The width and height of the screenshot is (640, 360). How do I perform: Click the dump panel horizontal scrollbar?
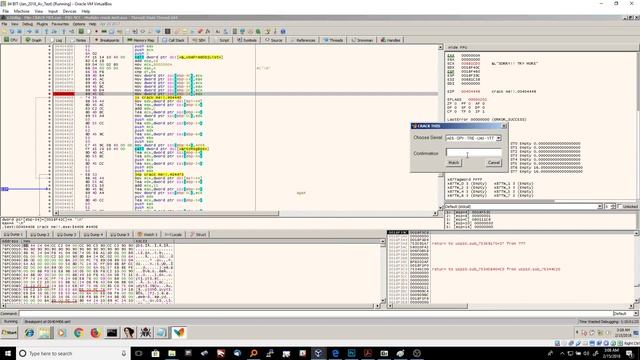click(x=190, y=306)
